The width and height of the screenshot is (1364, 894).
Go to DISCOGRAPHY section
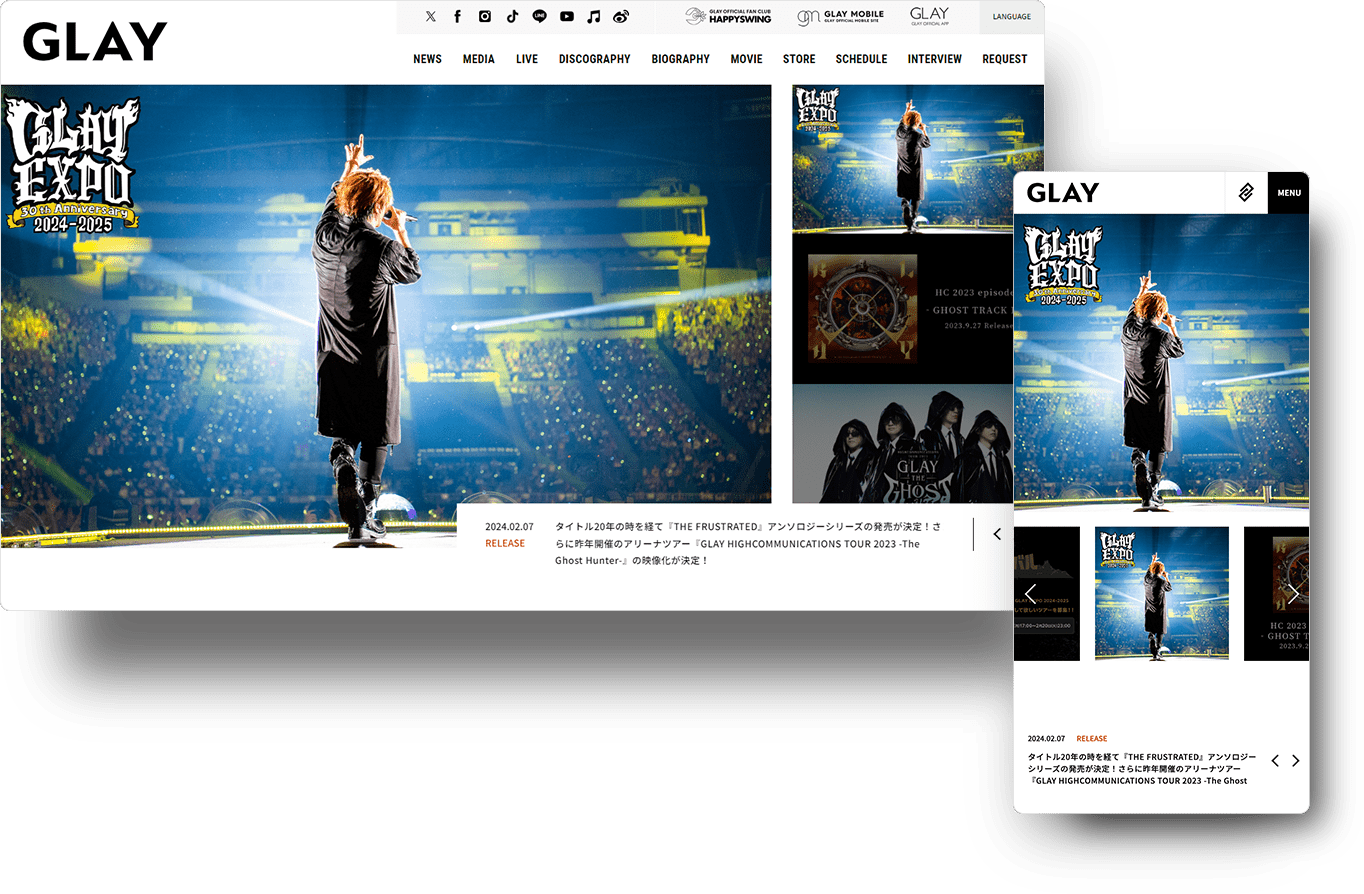click(594, 59)
